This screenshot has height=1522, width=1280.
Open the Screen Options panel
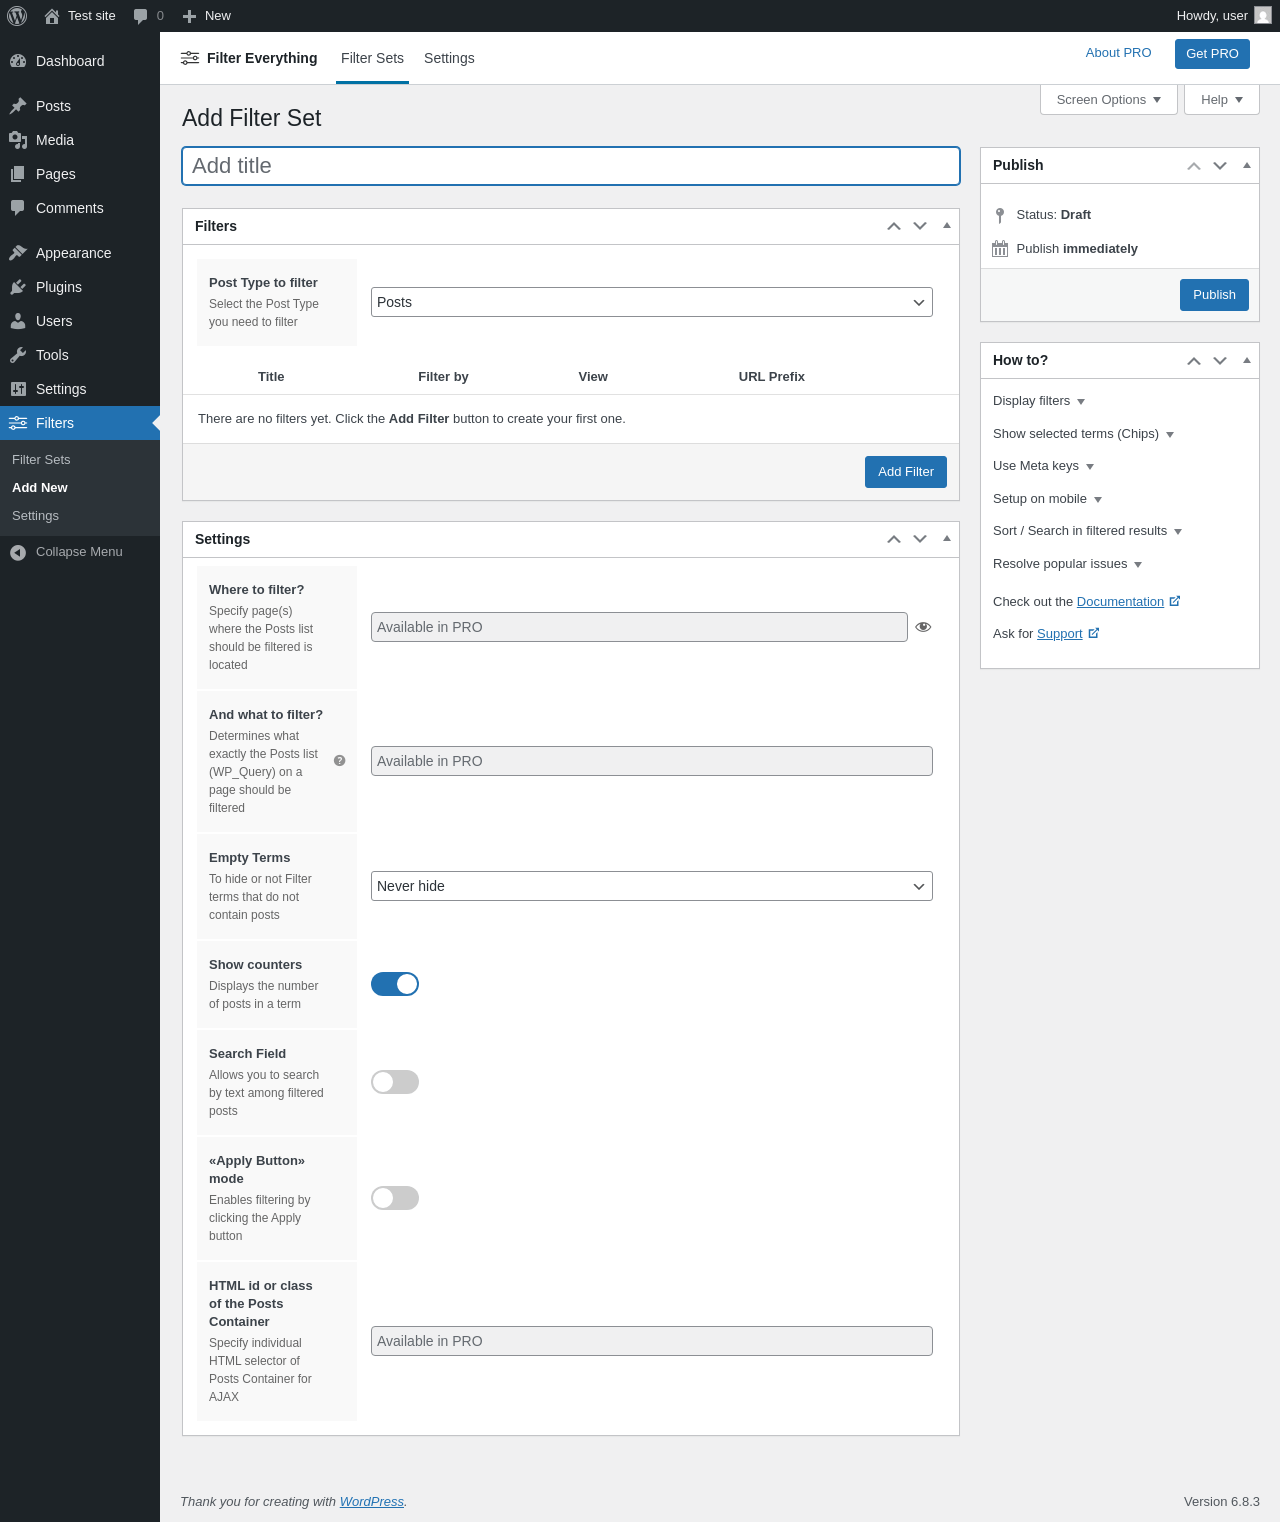pyautogui.click(x=1108, y=100)
